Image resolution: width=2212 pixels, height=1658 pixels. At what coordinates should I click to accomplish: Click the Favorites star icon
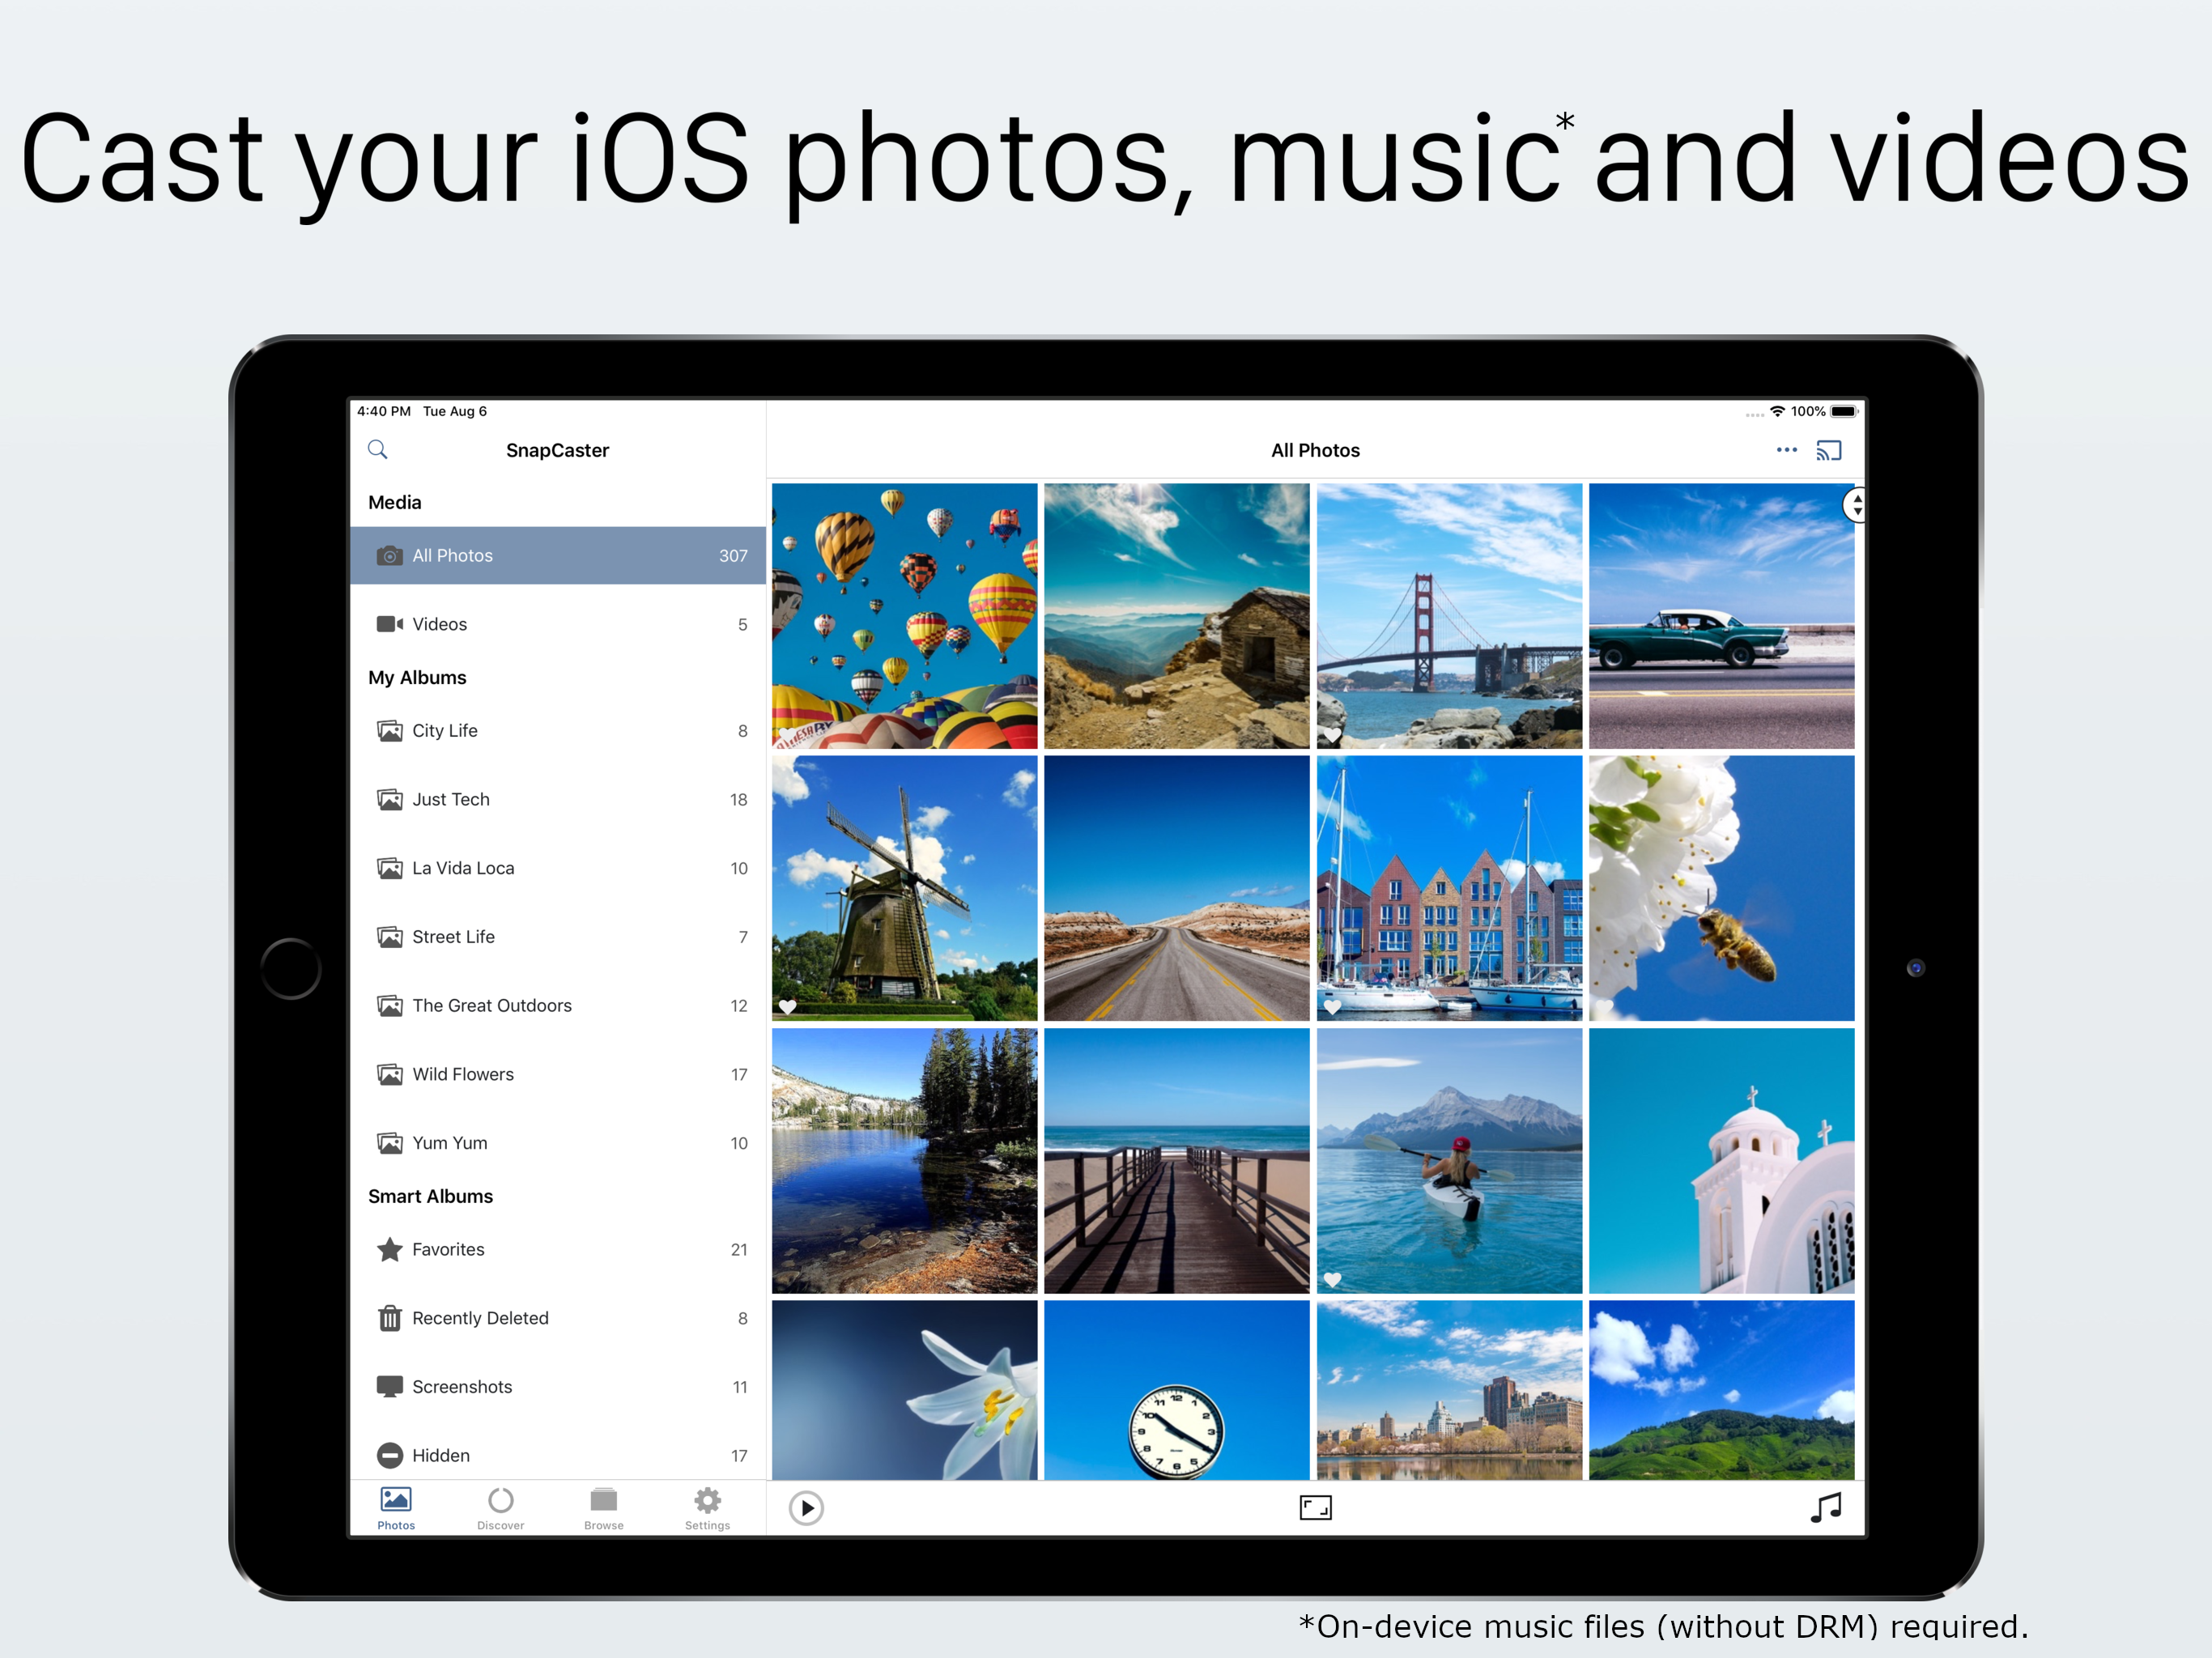pyautogui.click(x=389, y=1250)
